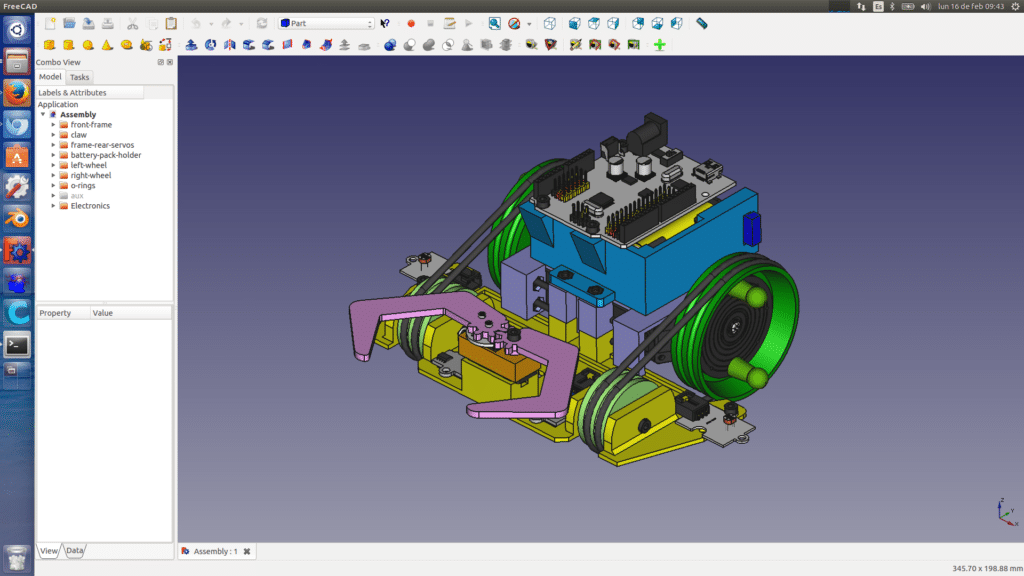Switch to the Tasks tab

pyautogui.click(x=80, y=77)
